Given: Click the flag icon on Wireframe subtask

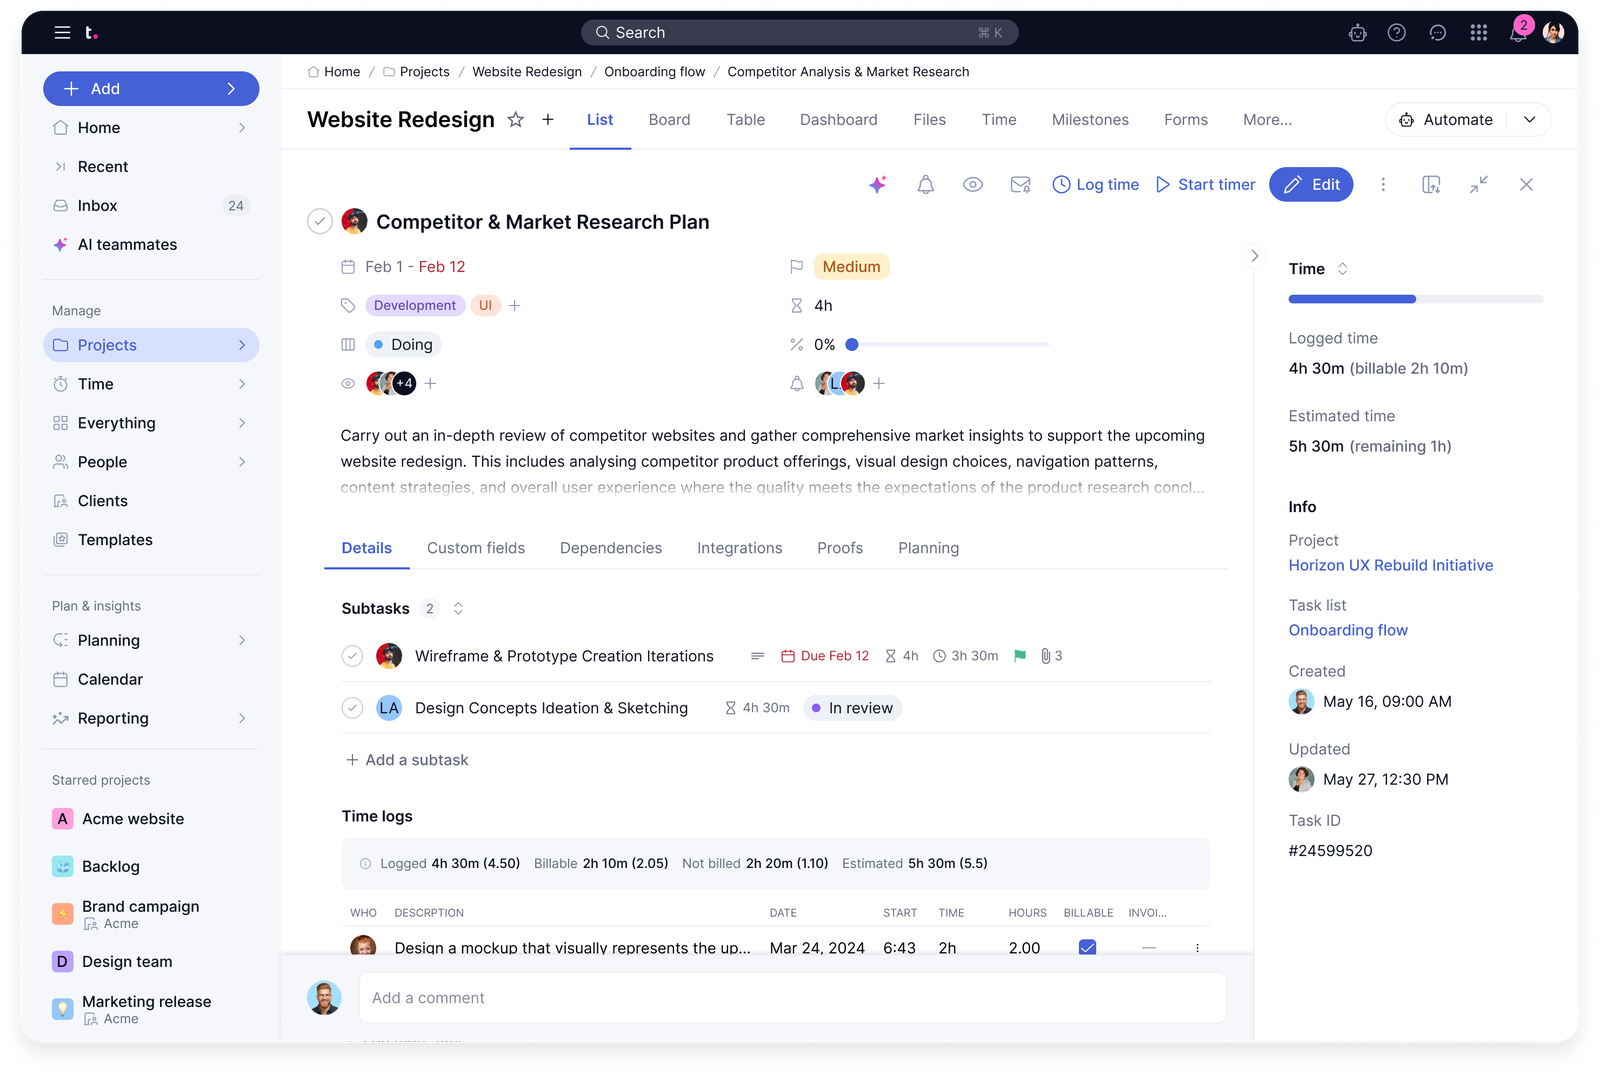Looking at the screenshot, I should (x=1020, y=656).
